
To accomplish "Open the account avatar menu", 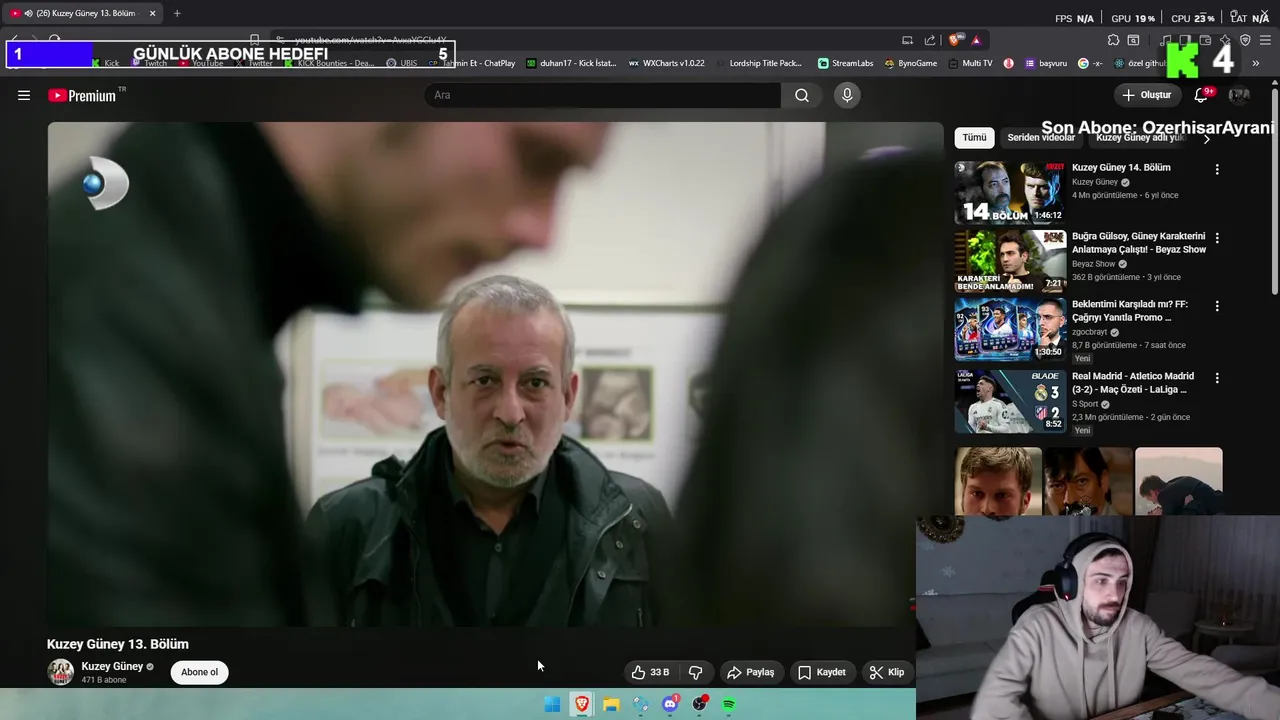I will point(1239,95).
